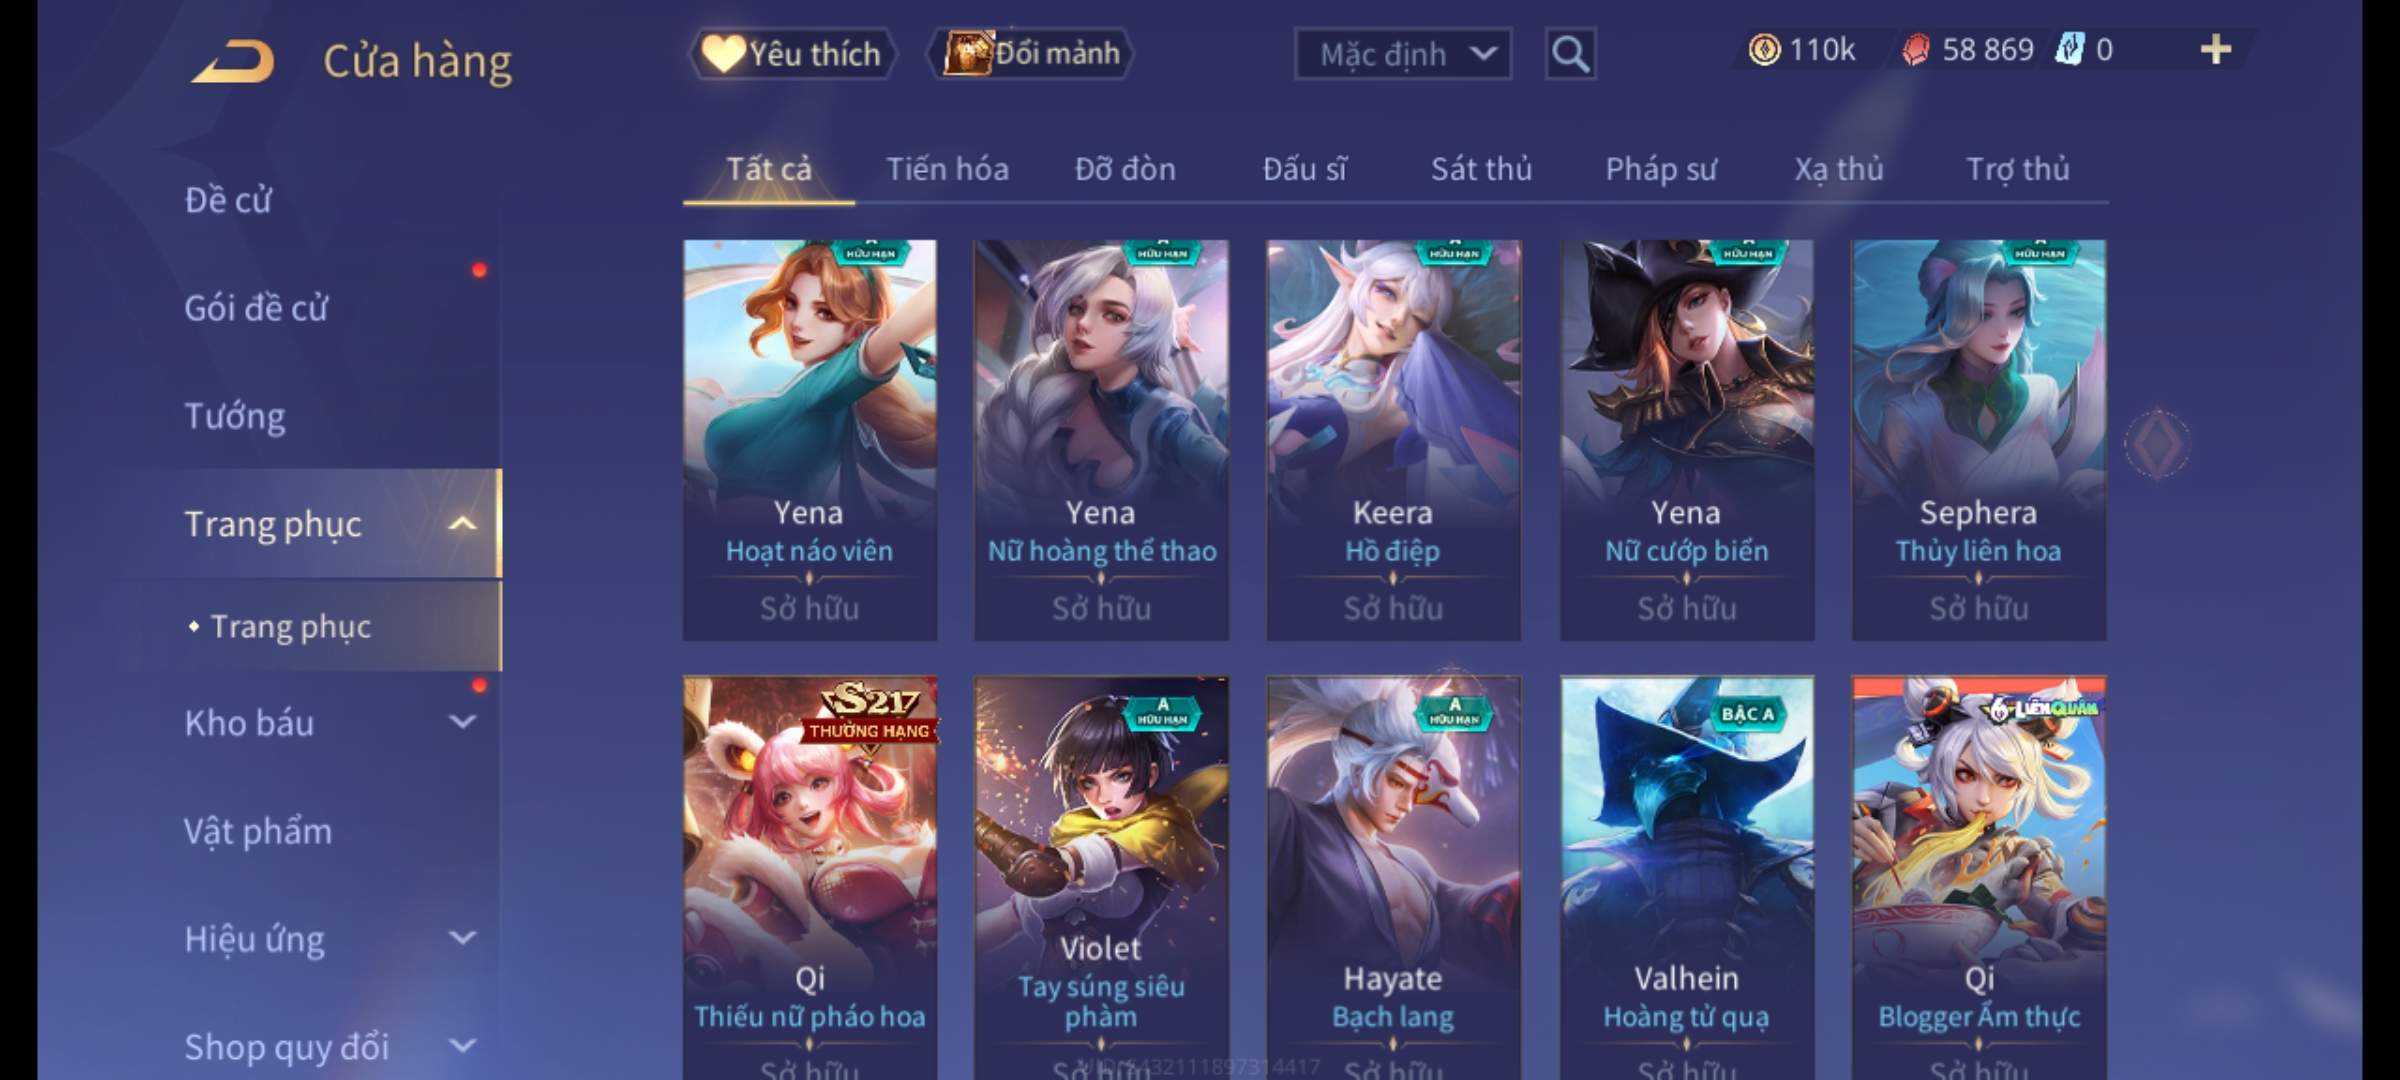Open Gói đề cử in sidebar

pyautogui.click(x=256, y=308)
